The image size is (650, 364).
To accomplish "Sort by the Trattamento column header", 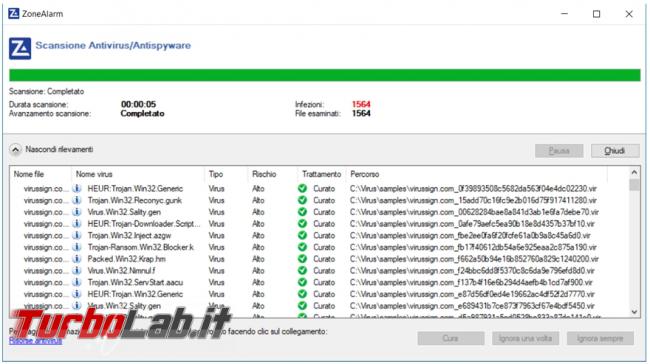I will 321,174.
